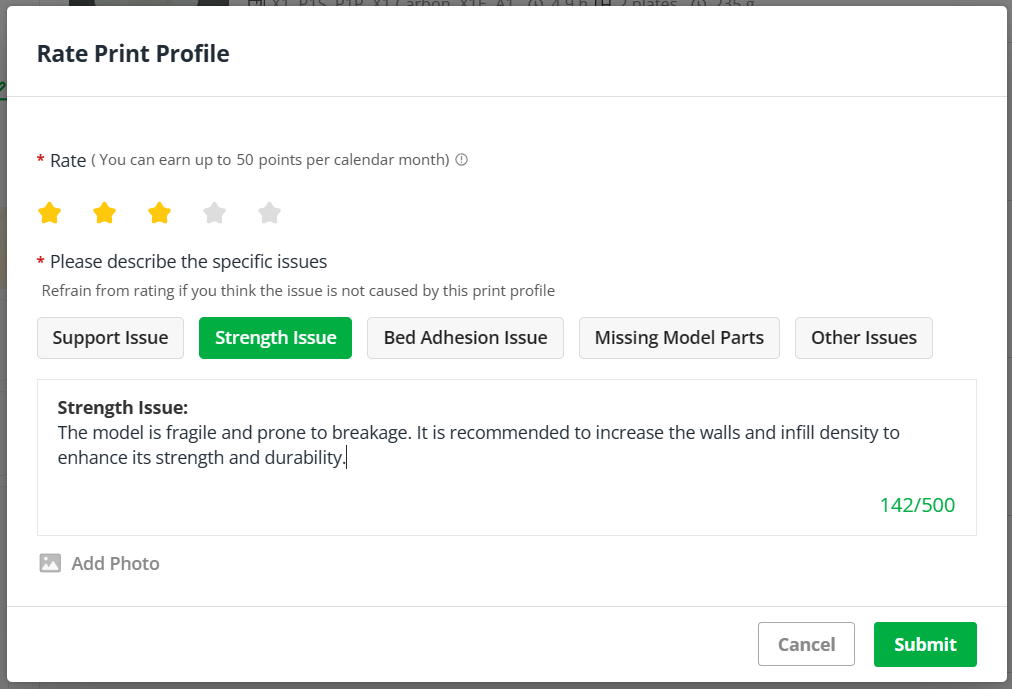Give a five-star rating

269,212
